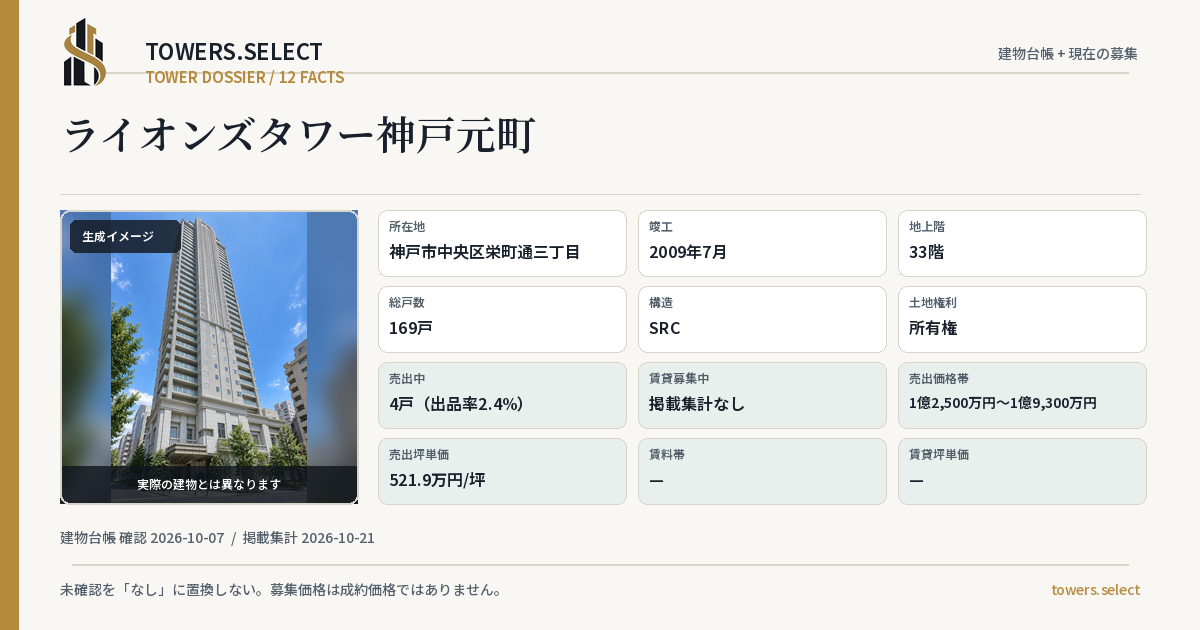Select the 賃料帯 card
Screen dimensions: 1200x630
click(x=762, y=471)
